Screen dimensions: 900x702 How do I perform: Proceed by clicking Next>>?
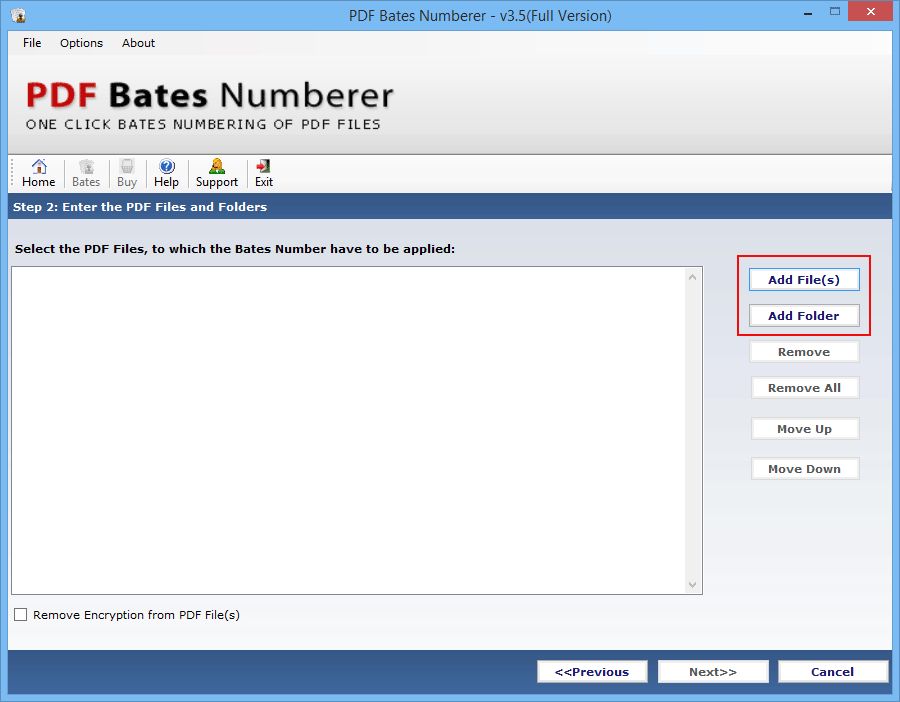click(713, 671)
